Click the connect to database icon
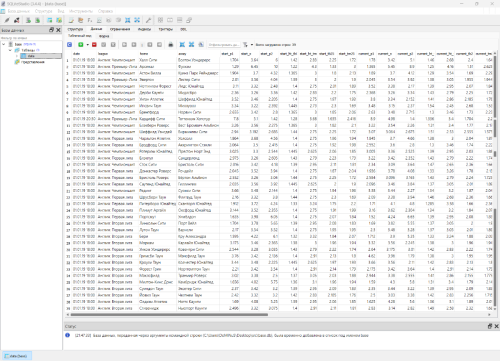Viewport: 500px width, 361px height. click(7, 20)
